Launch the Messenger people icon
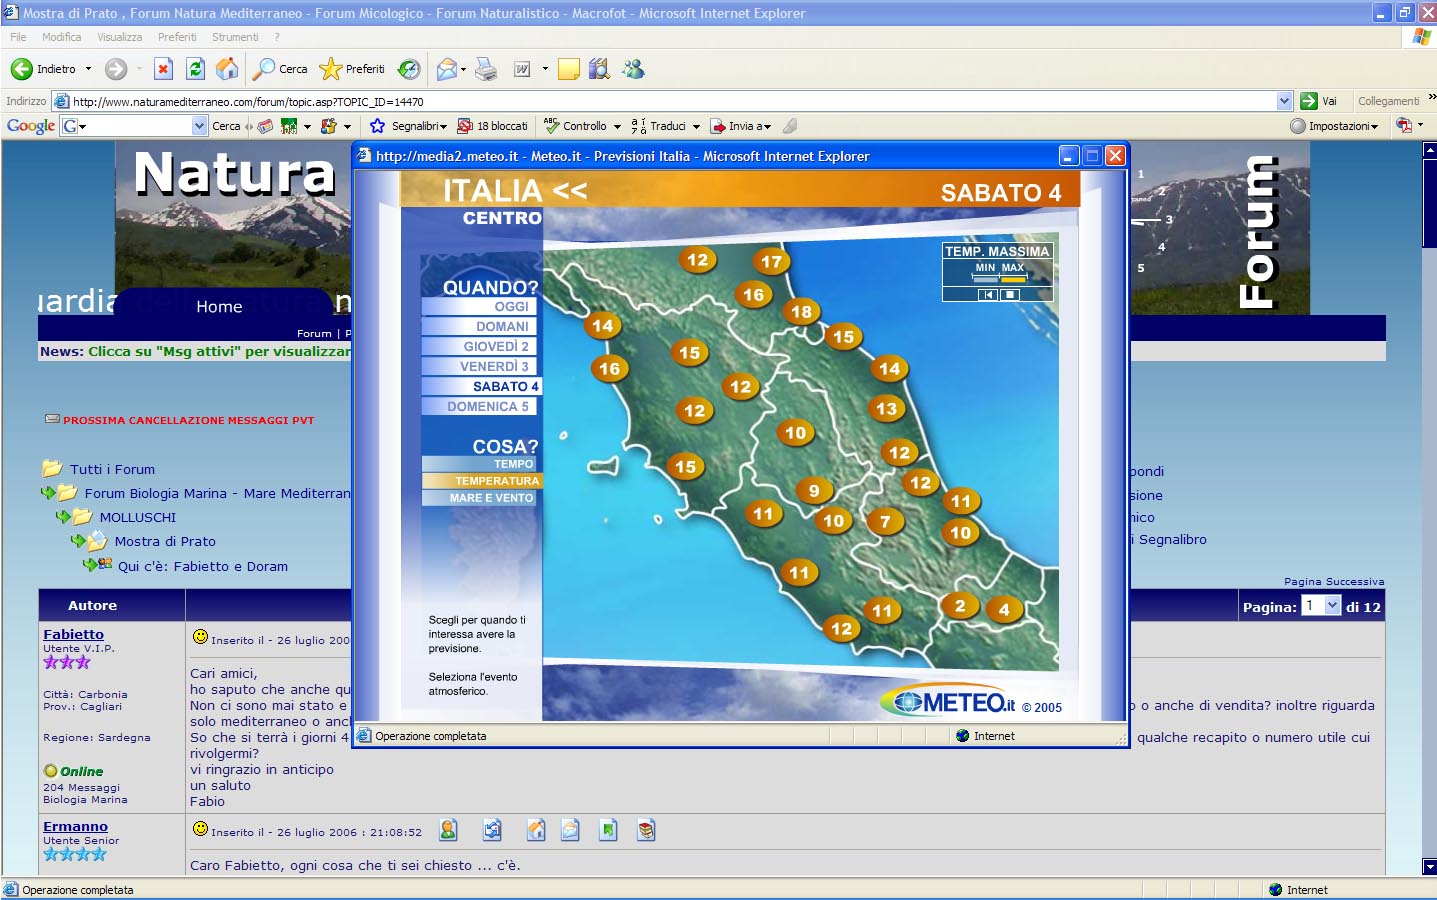Image resolution: width=1437 pixels, height=900 pixels. point(633,69)
